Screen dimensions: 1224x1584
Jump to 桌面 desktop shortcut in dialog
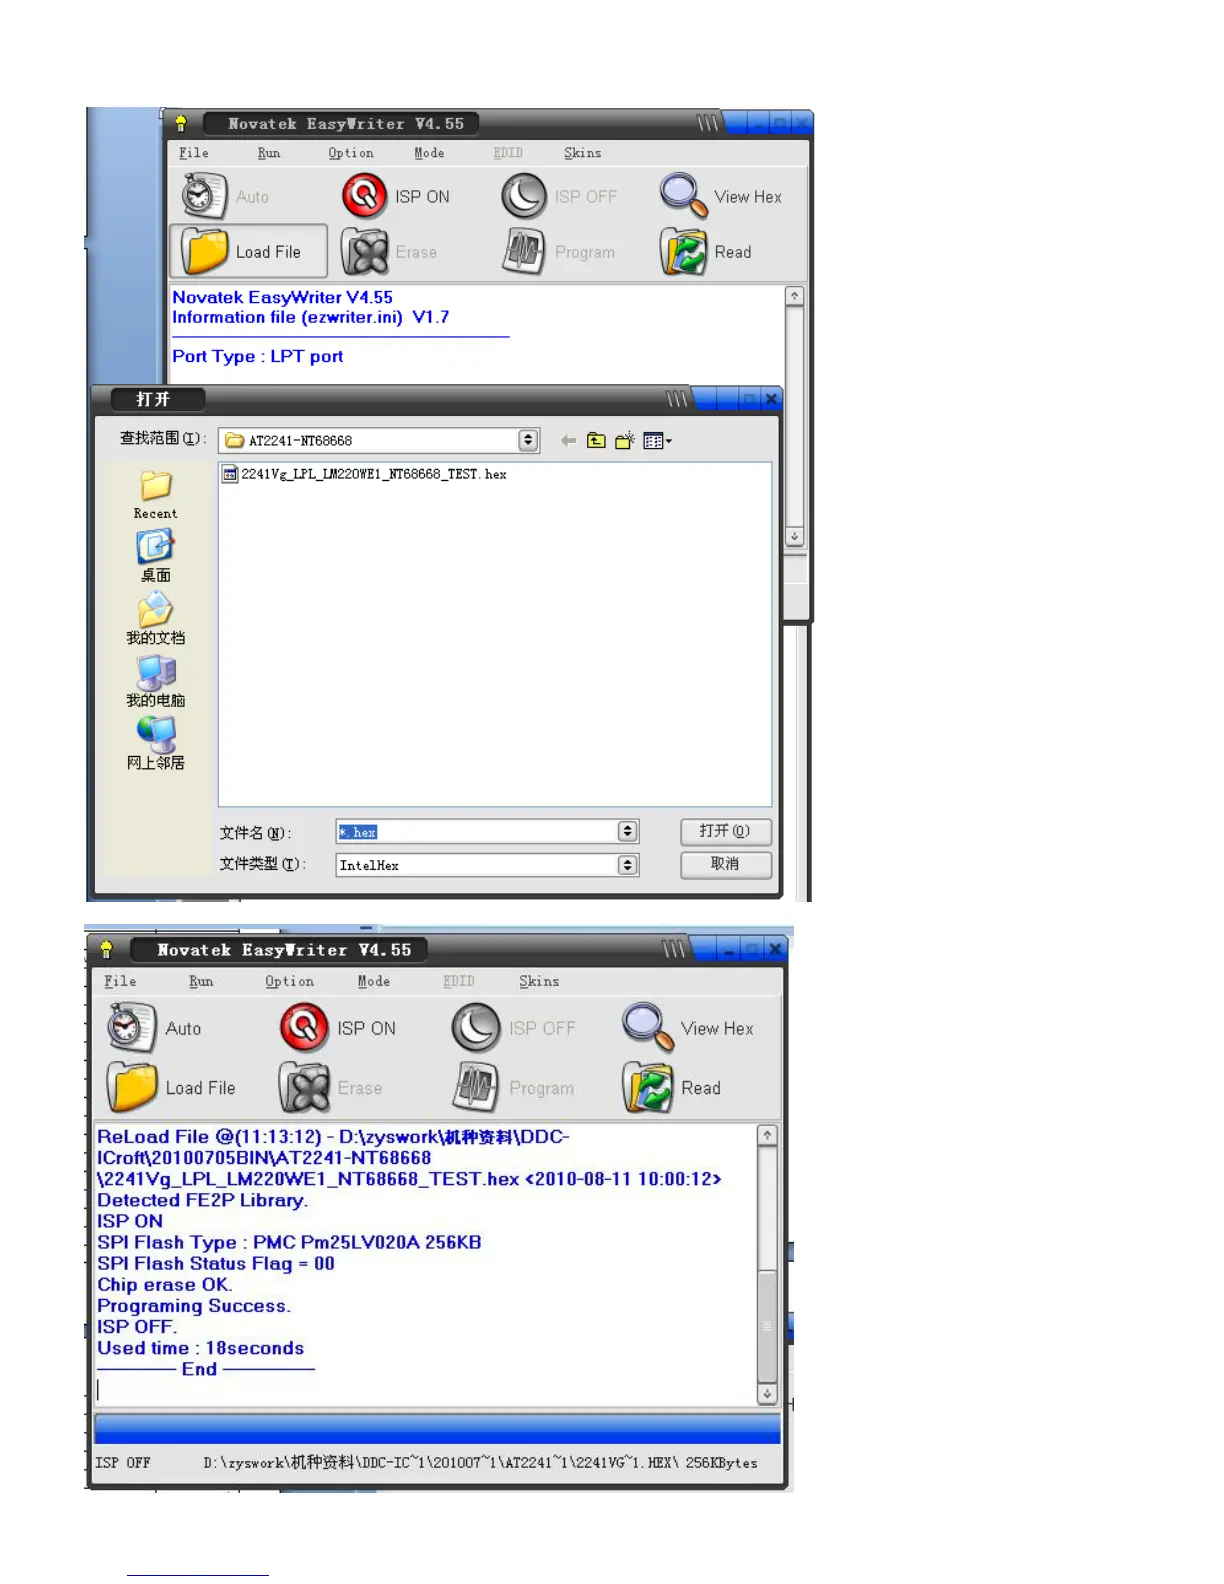tap(155, 556)
